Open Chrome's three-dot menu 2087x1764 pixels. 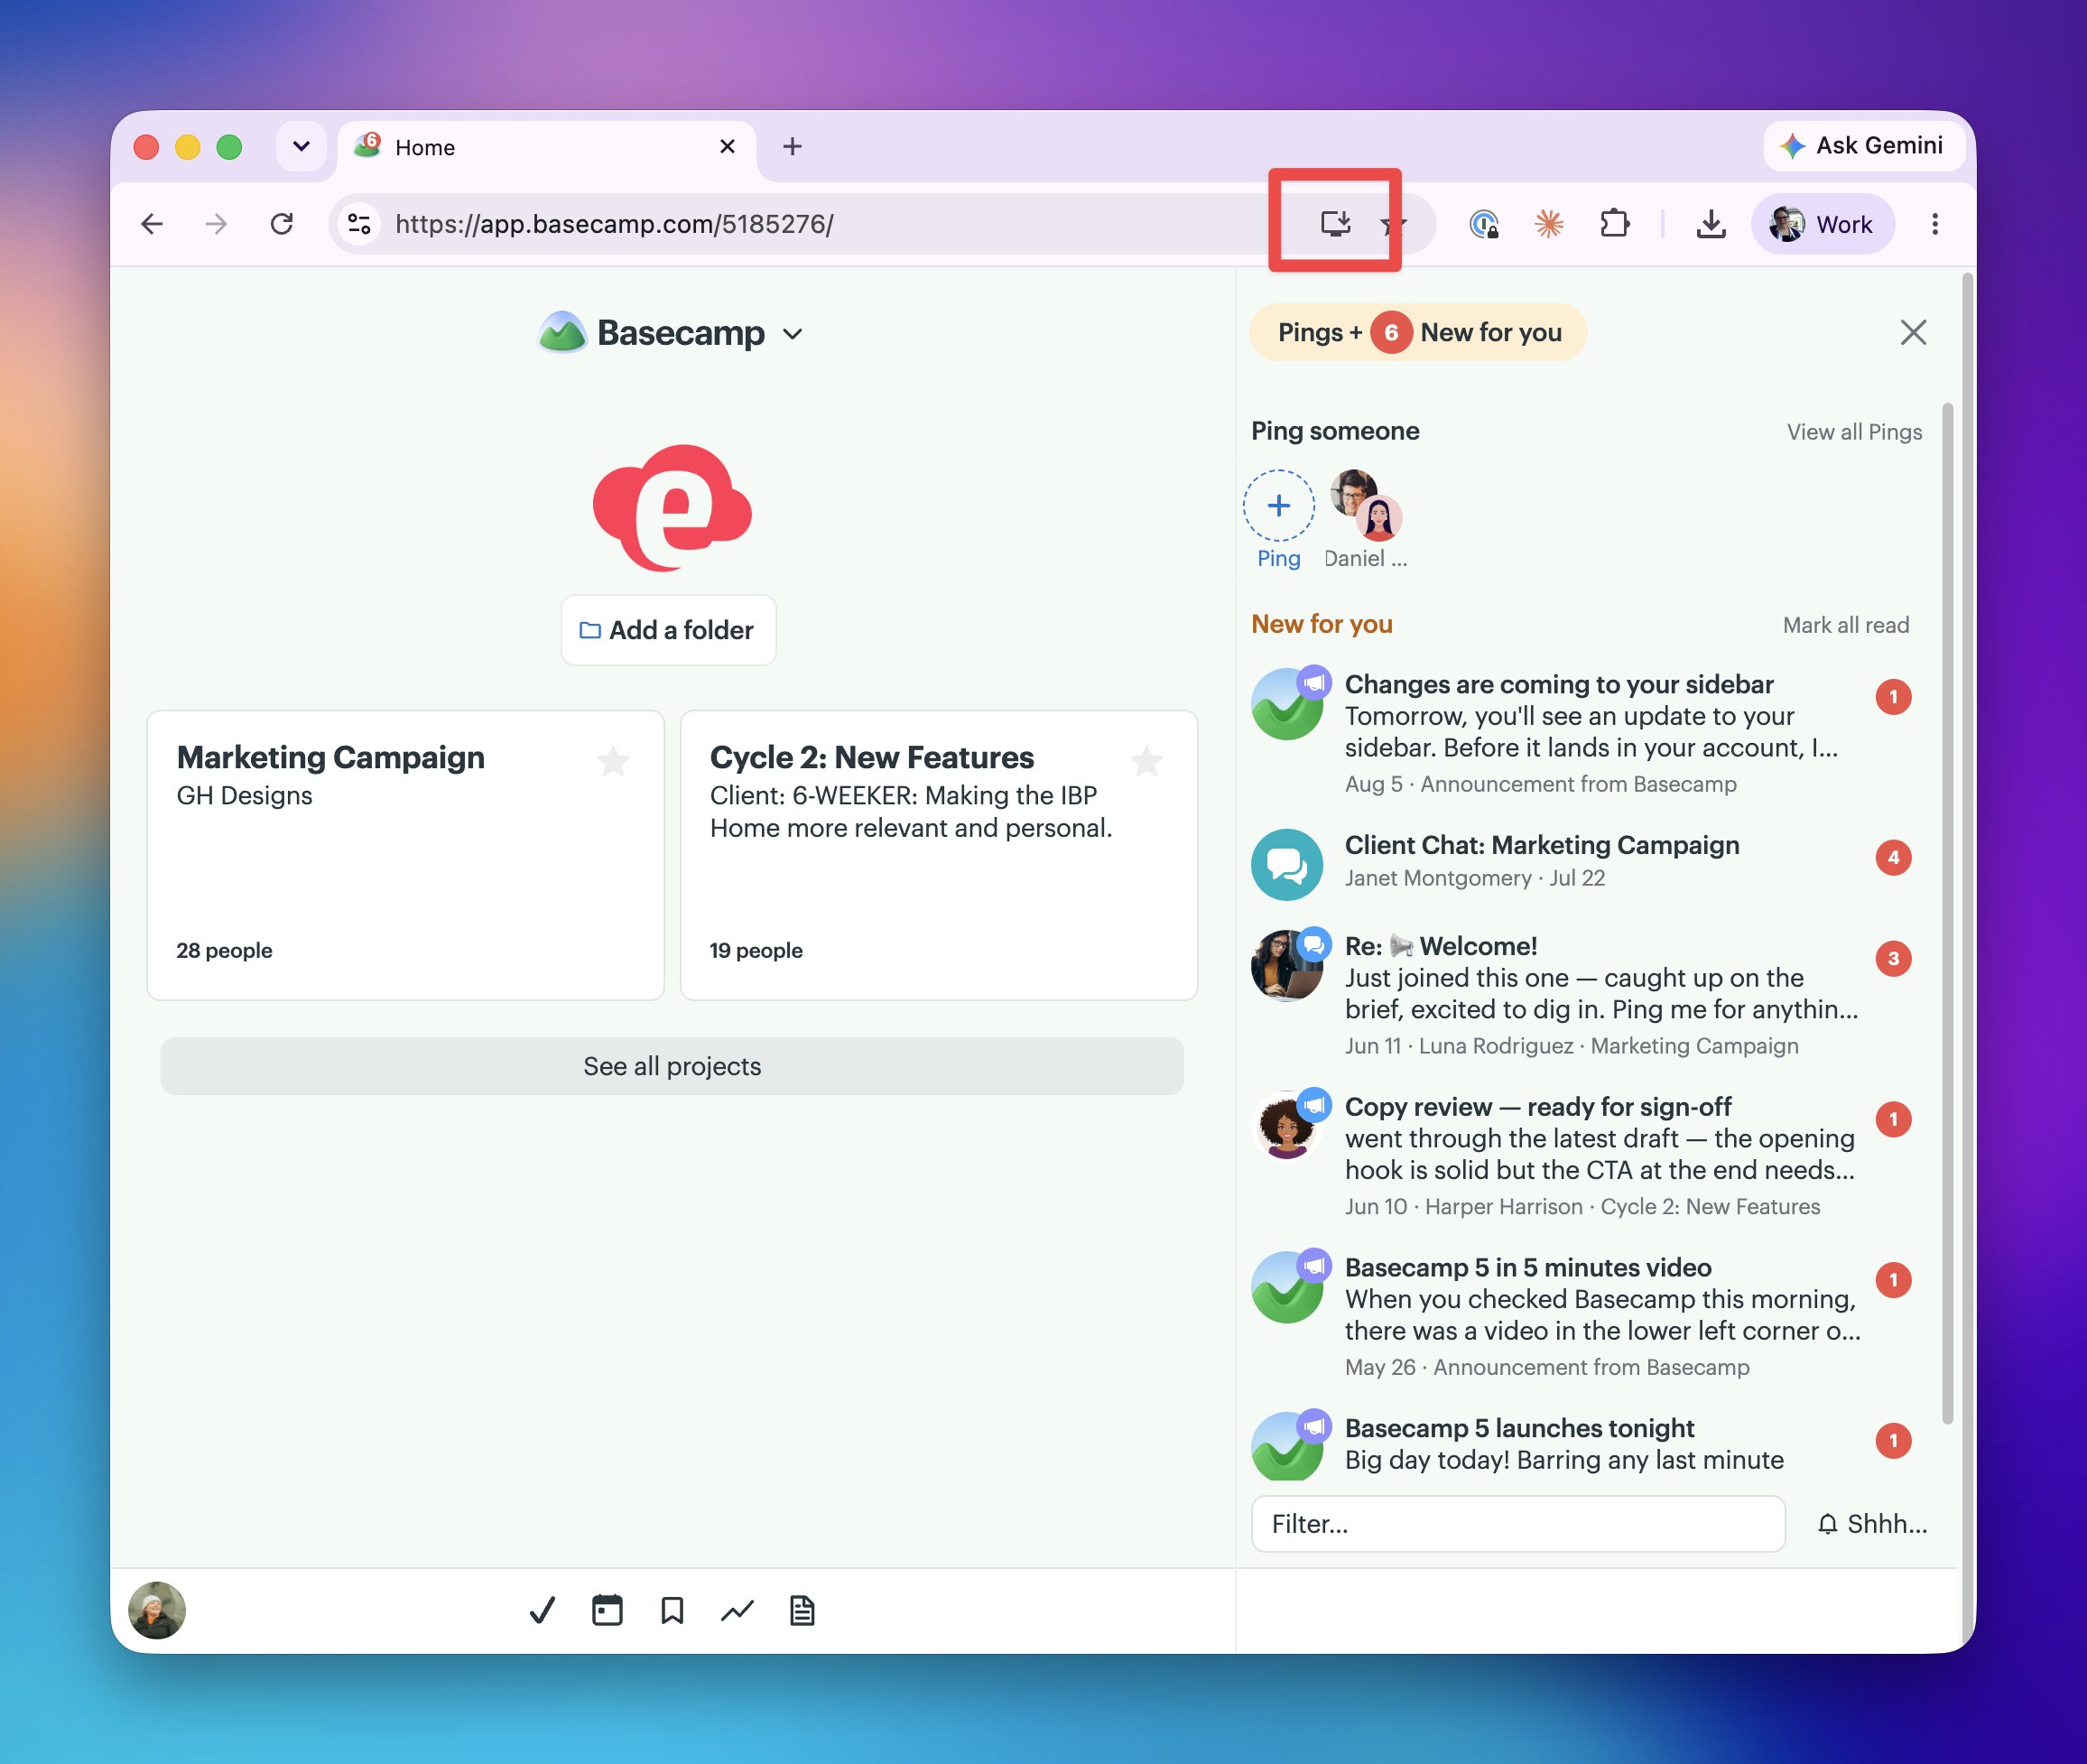[1935, 224]
